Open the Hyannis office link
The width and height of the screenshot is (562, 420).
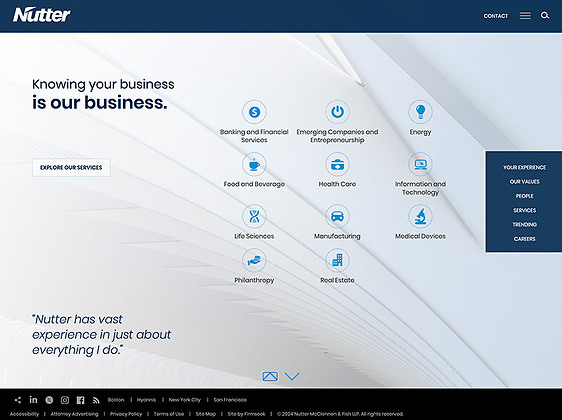coord(146,400)
